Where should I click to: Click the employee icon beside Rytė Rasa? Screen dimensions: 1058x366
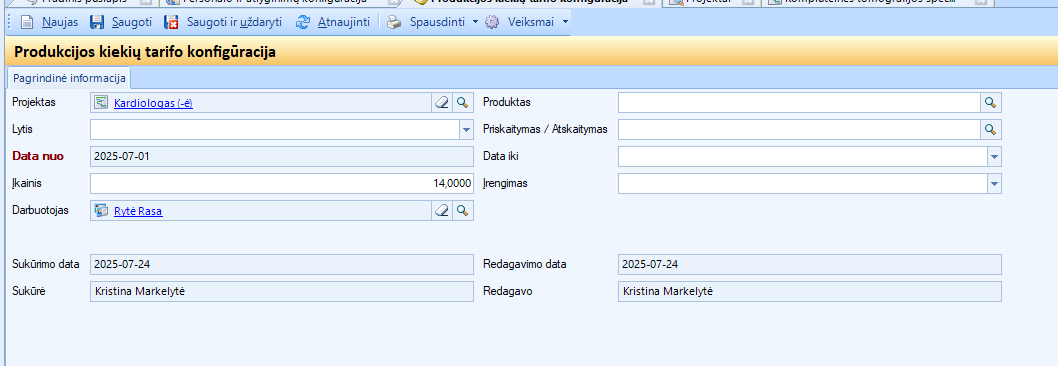(x=102, y=211)
